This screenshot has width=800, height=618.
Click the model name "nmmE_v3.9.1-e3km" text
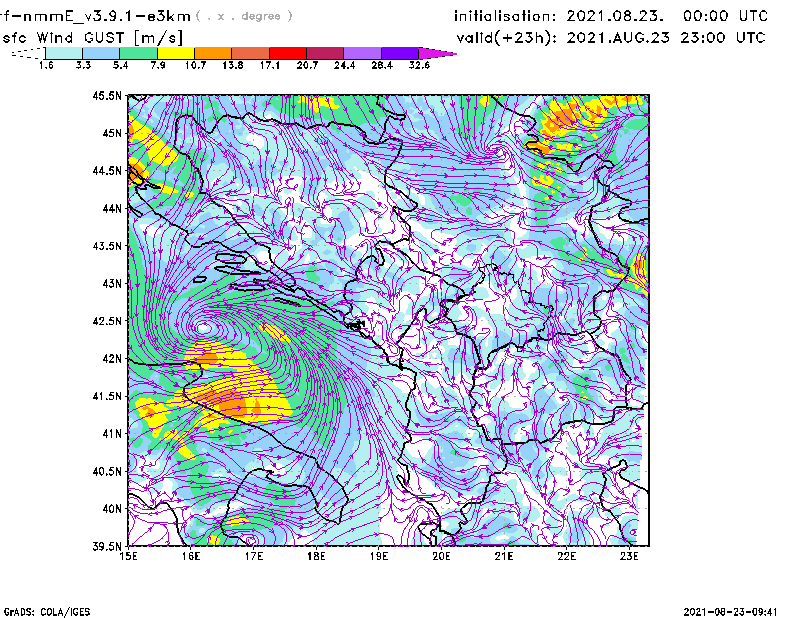tap(107, 16)
